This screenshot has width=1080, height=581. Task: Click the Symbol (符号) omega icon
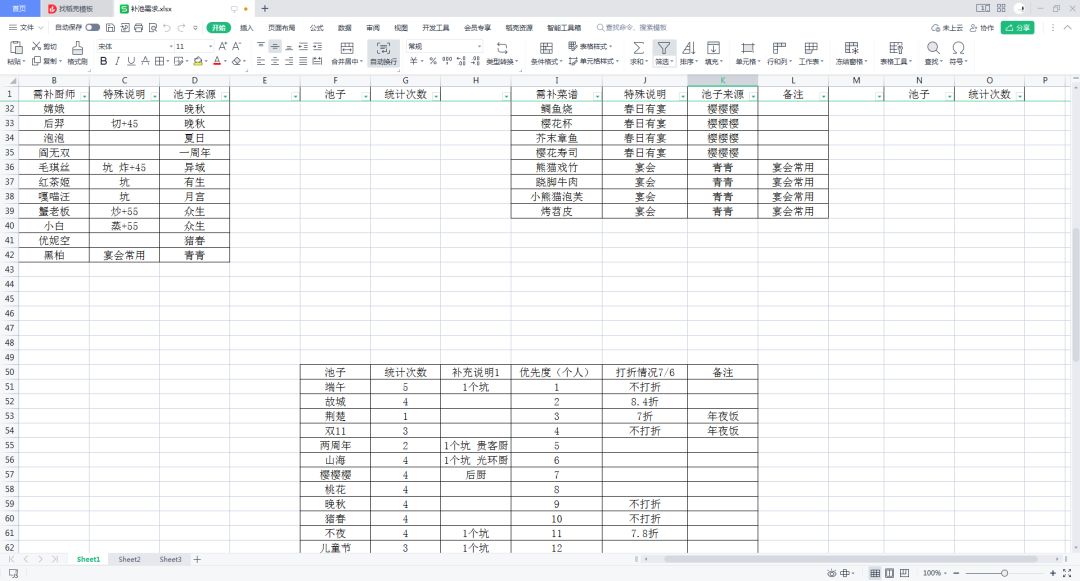pos(957,48)
